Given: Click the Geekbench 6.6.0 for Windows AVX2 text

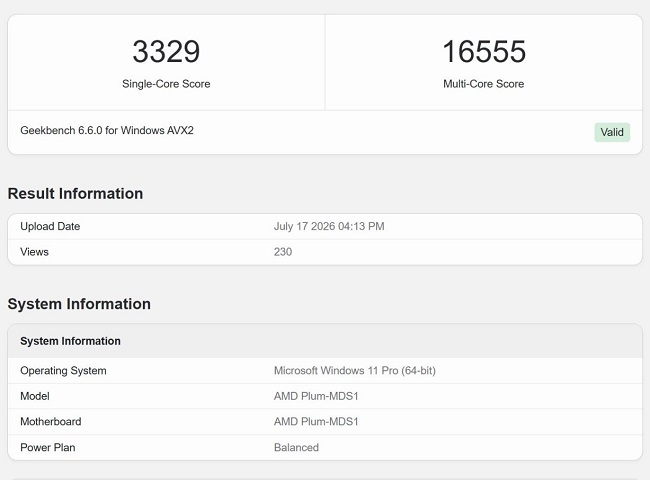Looking at the screenshot, I should tap(107, 131).
